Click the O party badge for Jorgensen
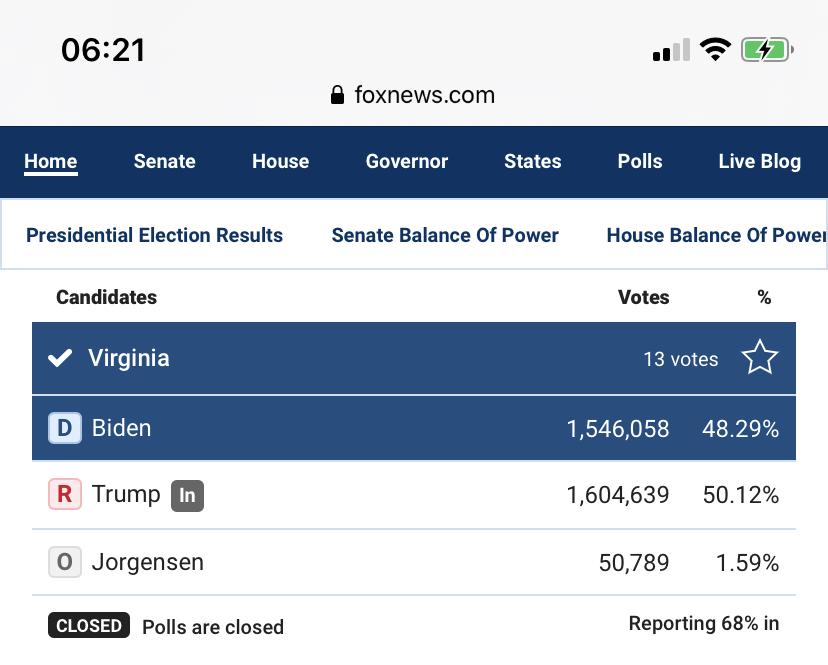The width and height of the screenshot is (828, 665). point(65,561)
